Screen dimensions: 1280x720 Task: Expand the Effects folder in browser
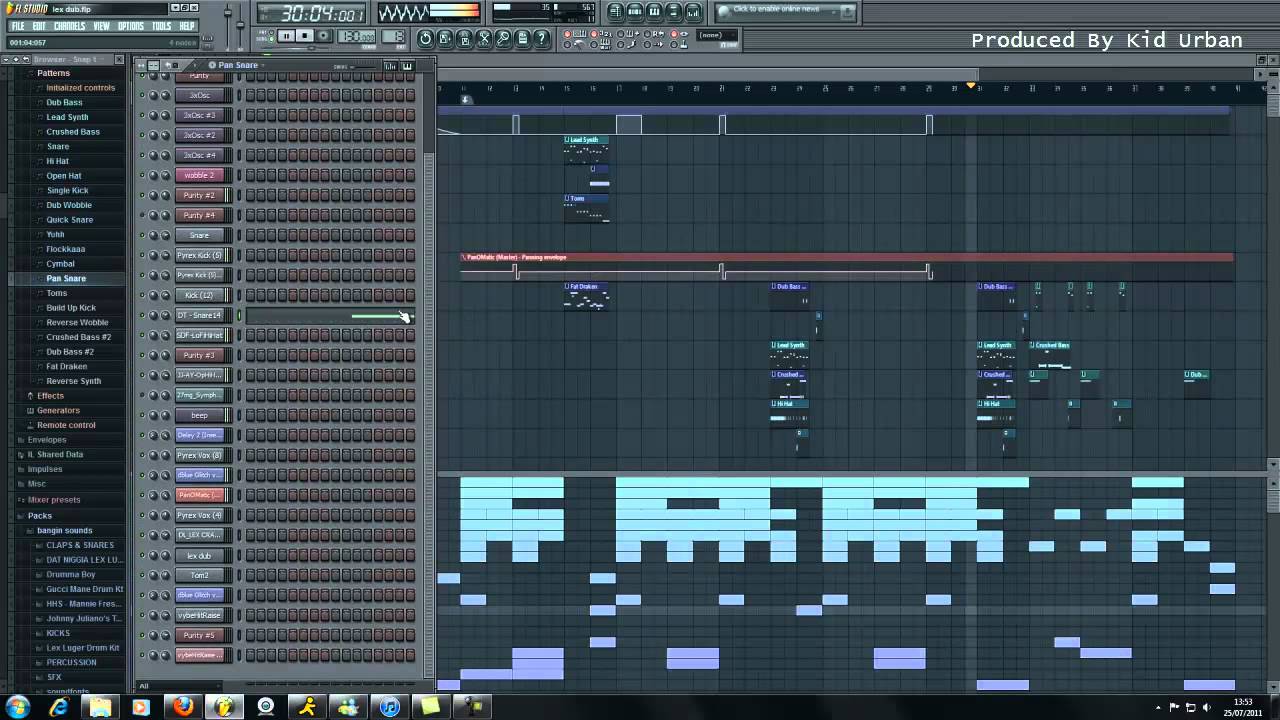pos(50,396)
